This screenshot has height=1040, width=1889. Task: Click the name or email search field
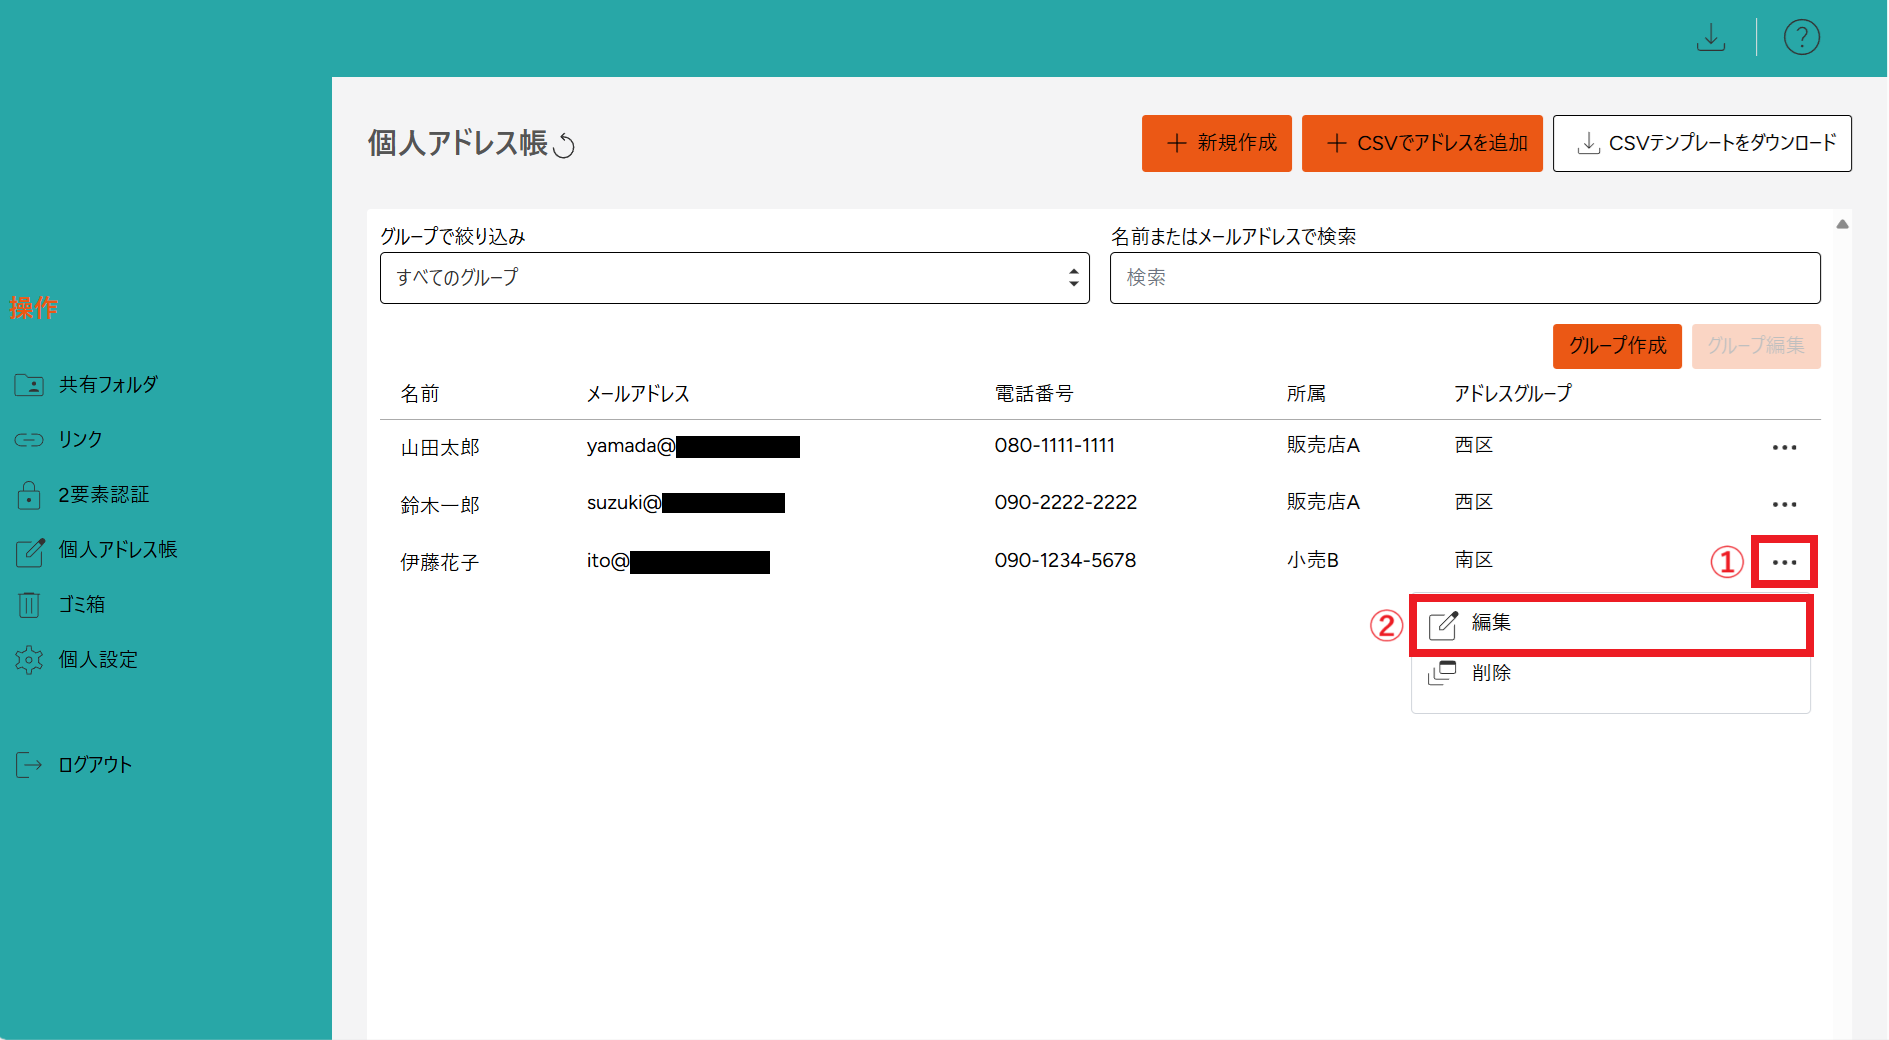(1465, 278)
